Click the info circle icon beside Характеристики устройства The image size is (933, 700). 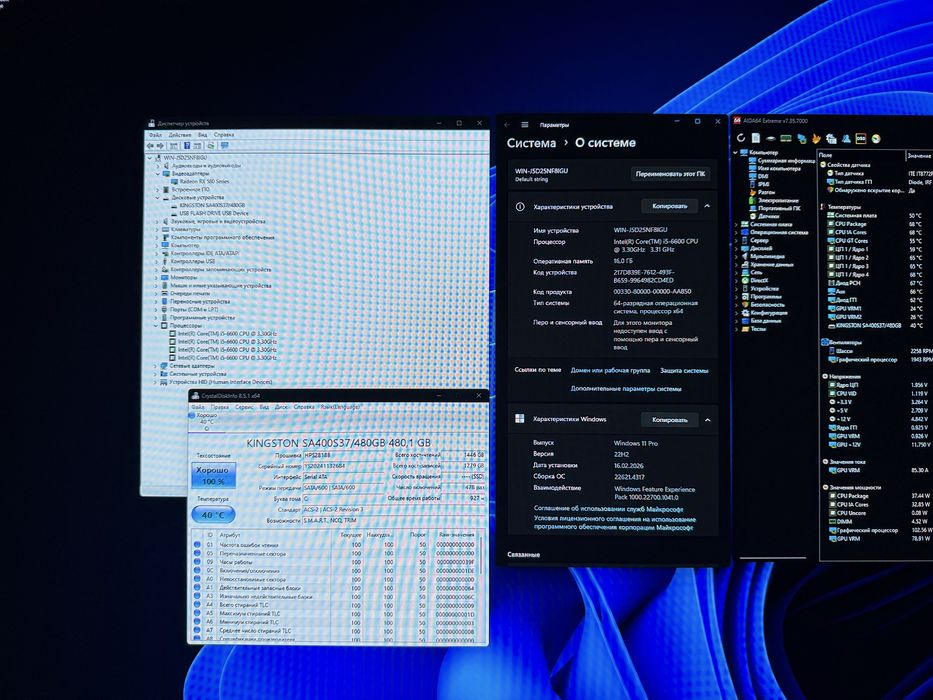(520, 207)
